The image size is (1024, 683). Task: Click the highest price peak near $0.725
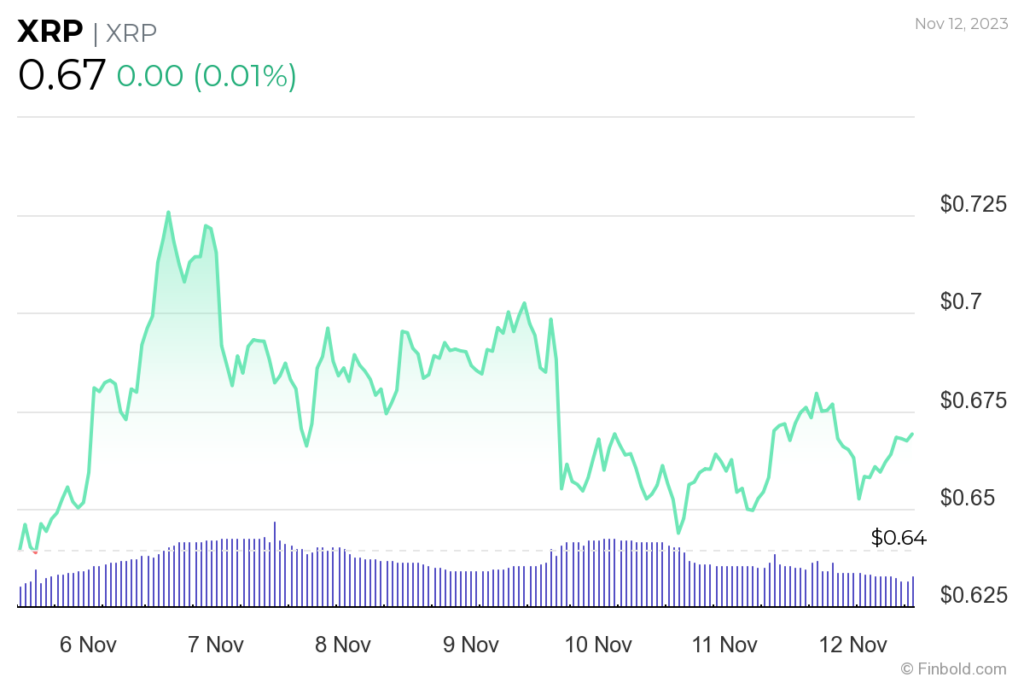tap(168, 212)
